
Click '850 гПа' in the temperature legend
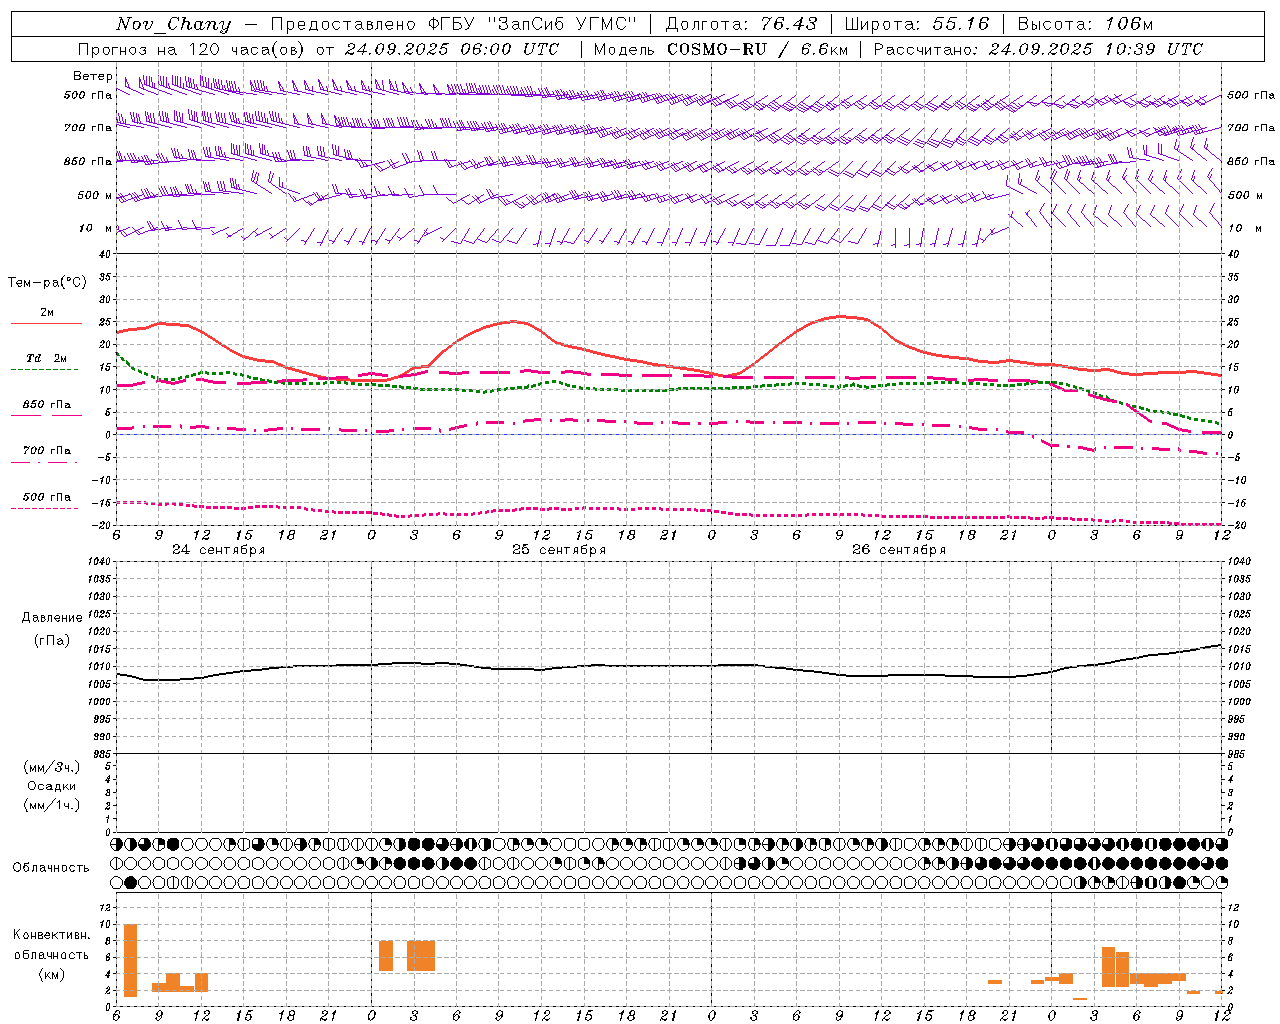47,404
